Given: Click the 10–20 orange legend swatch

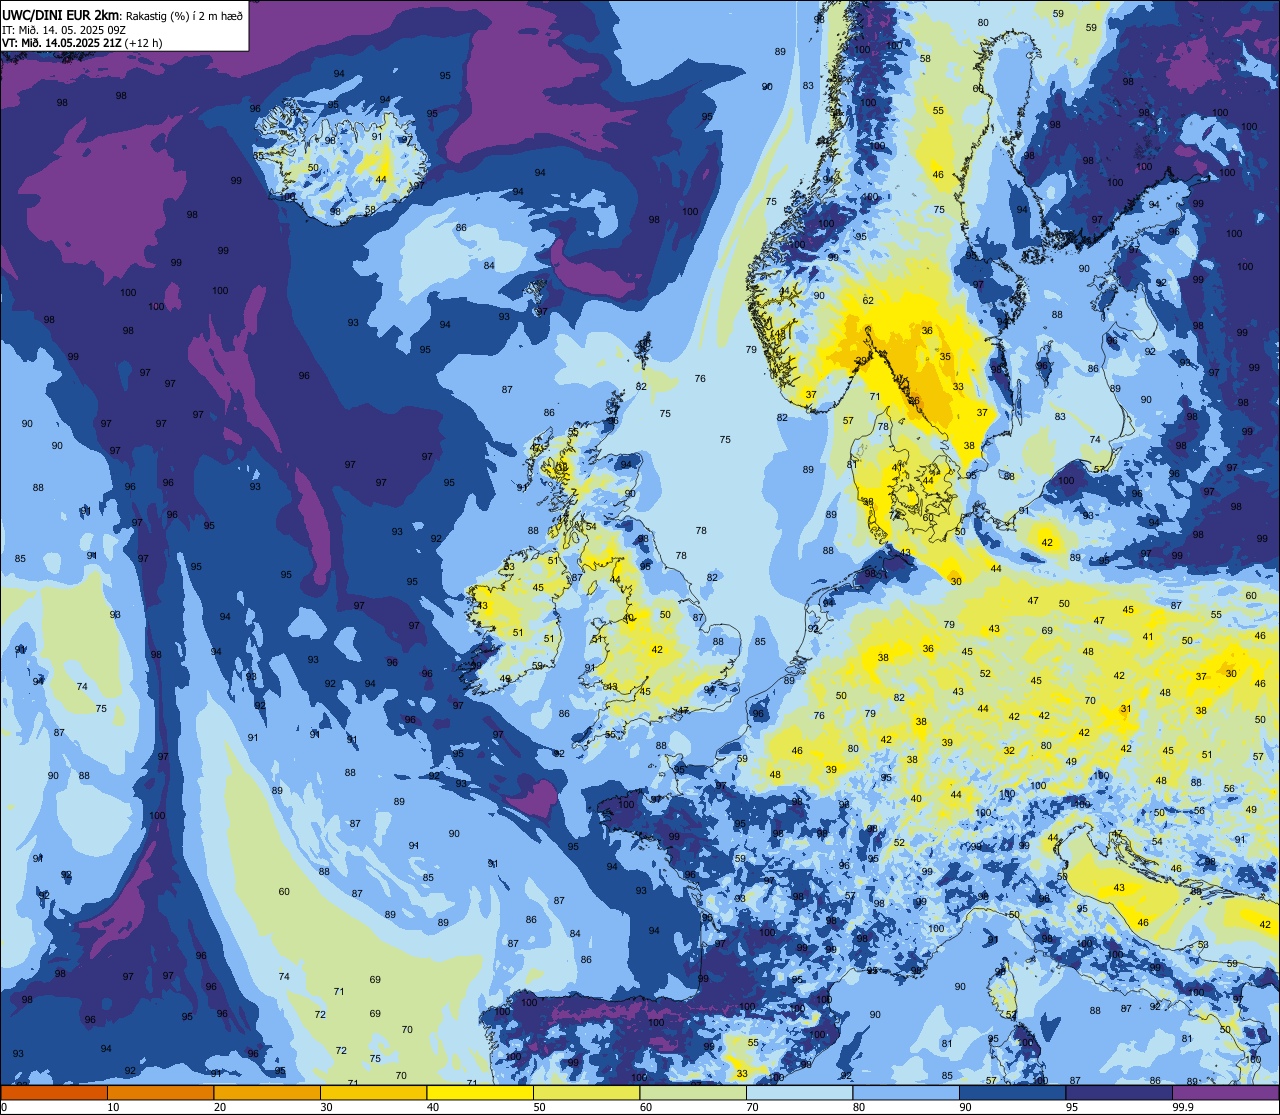Looking at the screenshot, I should (160, 1092).
